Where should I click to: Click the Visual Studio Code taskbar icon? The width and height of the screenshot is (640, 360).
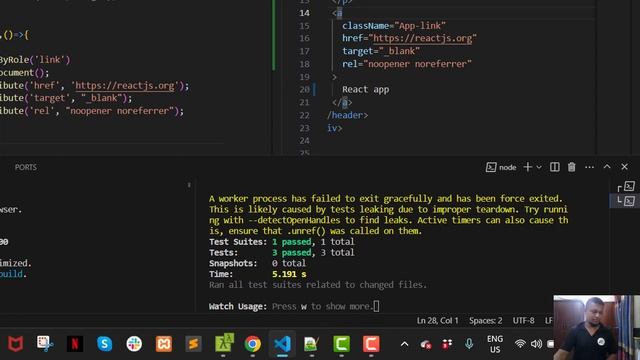click(282, 344)
